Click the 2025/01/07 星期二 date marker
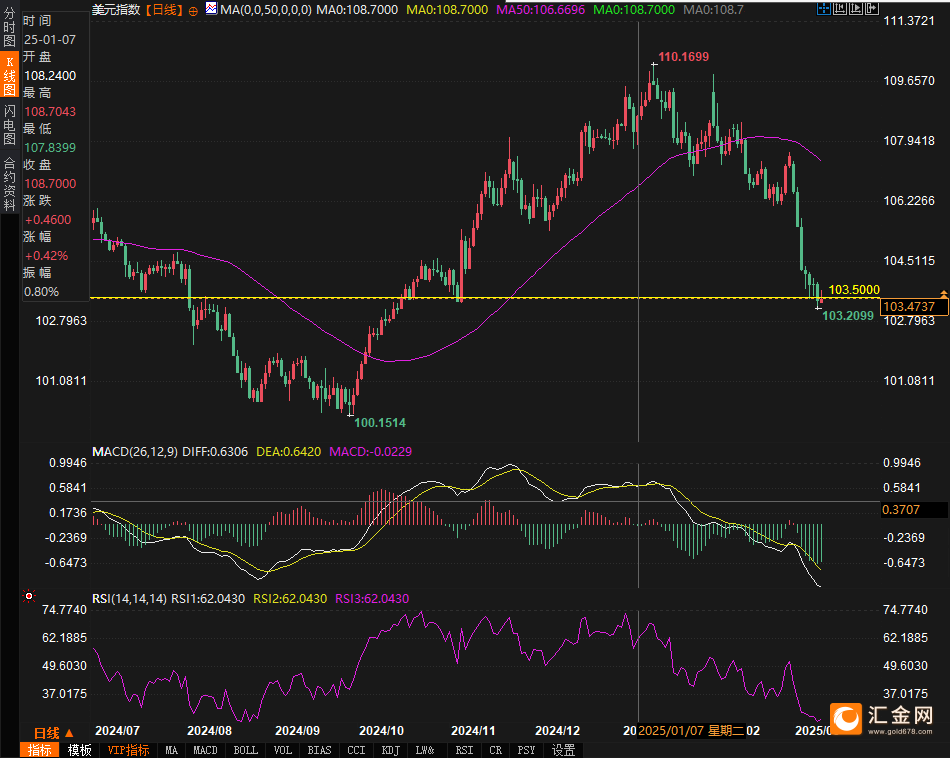 pyautogui.click(x=691, y=730)
